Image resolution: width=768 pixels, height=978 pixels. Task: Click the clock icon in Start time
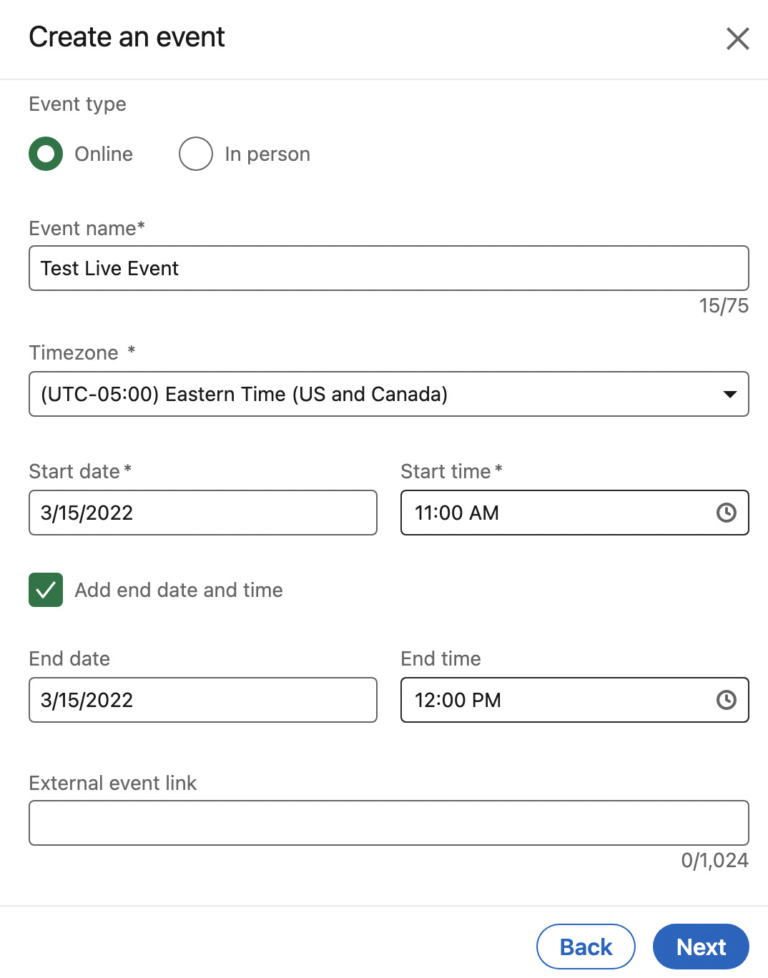(x=726, y=513)
